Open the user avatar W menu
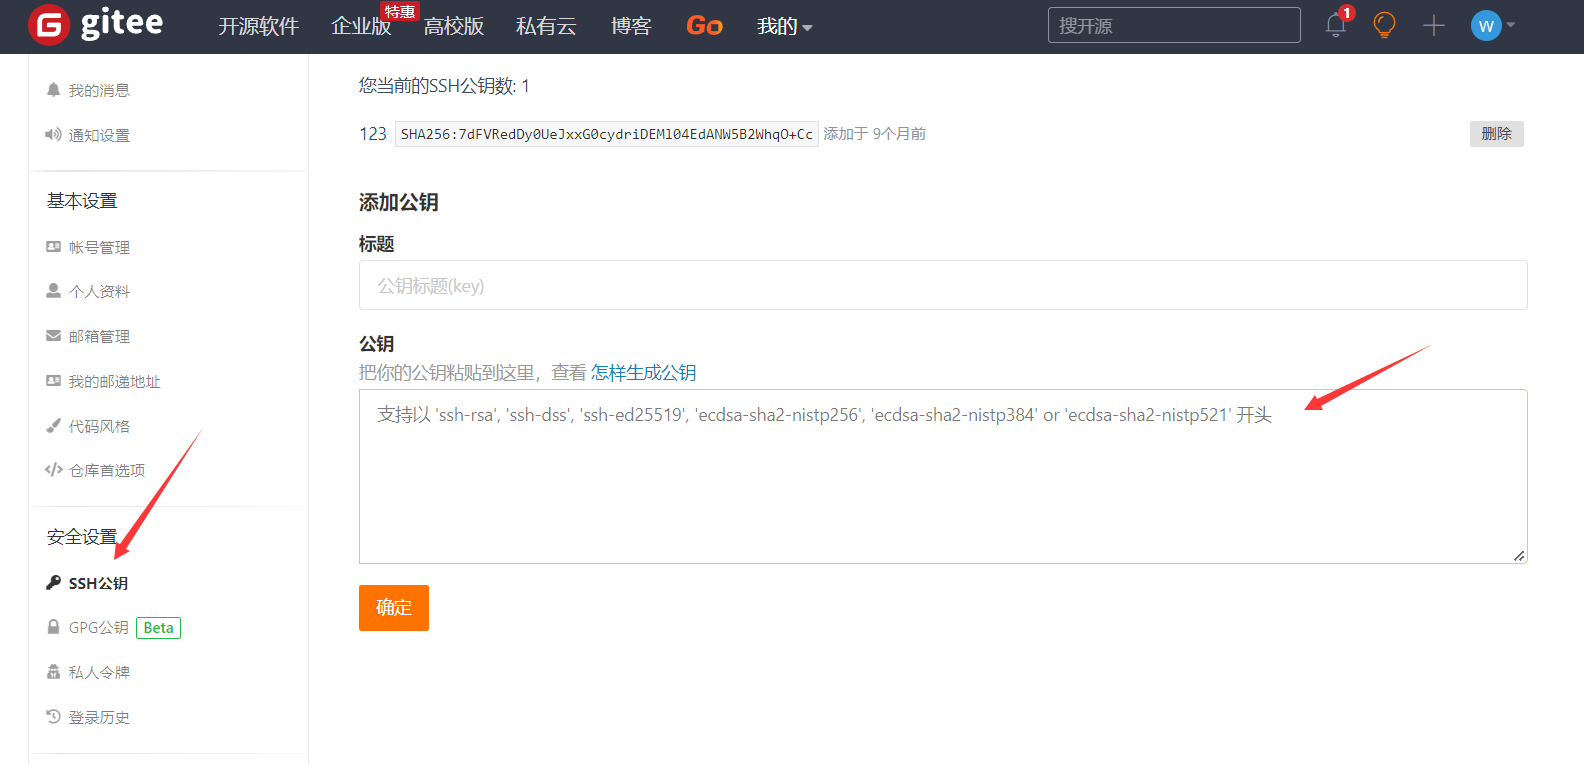The width and height of the screenshot is (1584, 764). click(1487, 26)
